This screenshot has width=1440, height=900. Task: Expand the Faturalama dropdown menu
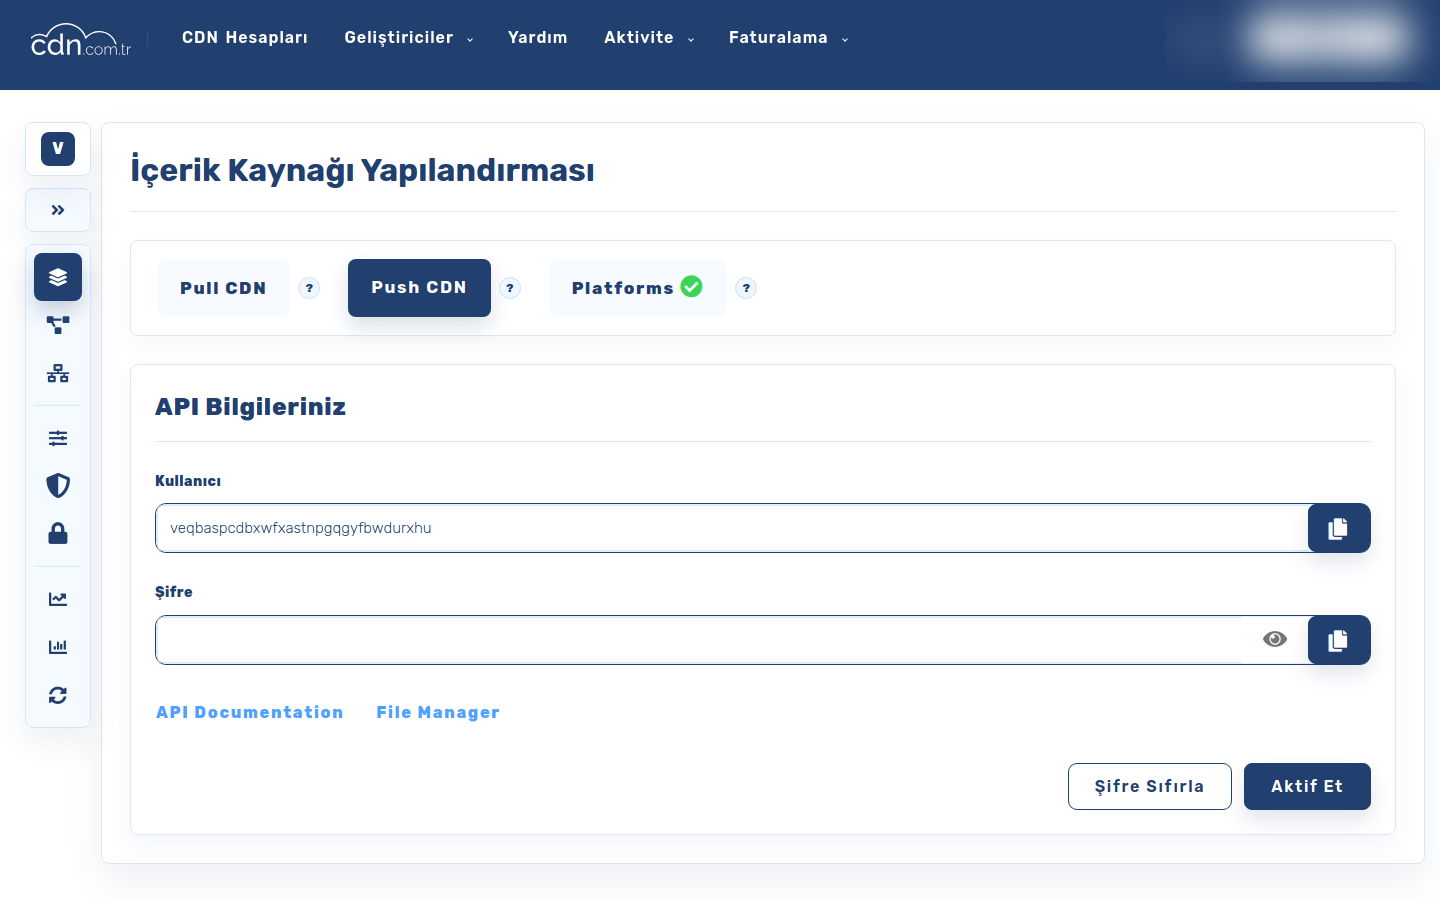(789, 38)
